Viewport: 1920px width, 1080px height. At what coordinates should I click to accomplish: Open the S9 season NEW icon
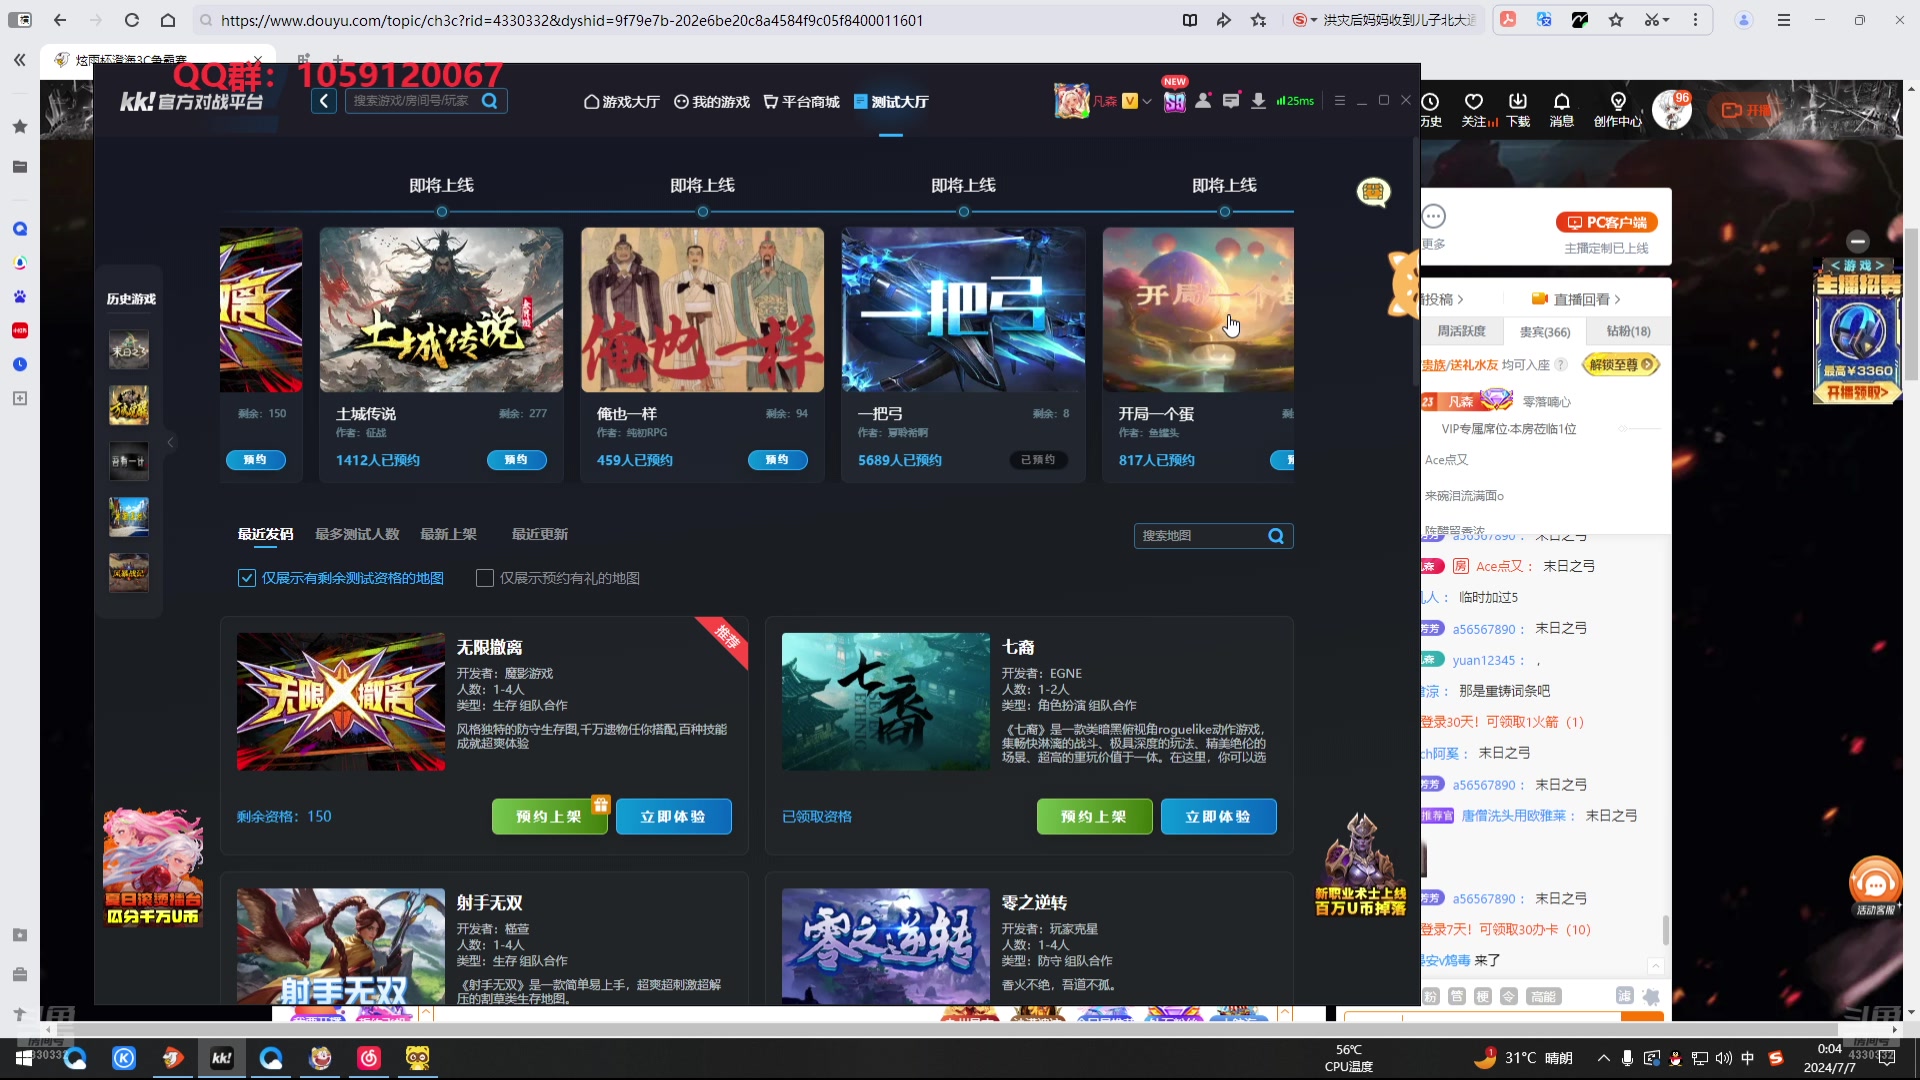1174,101
